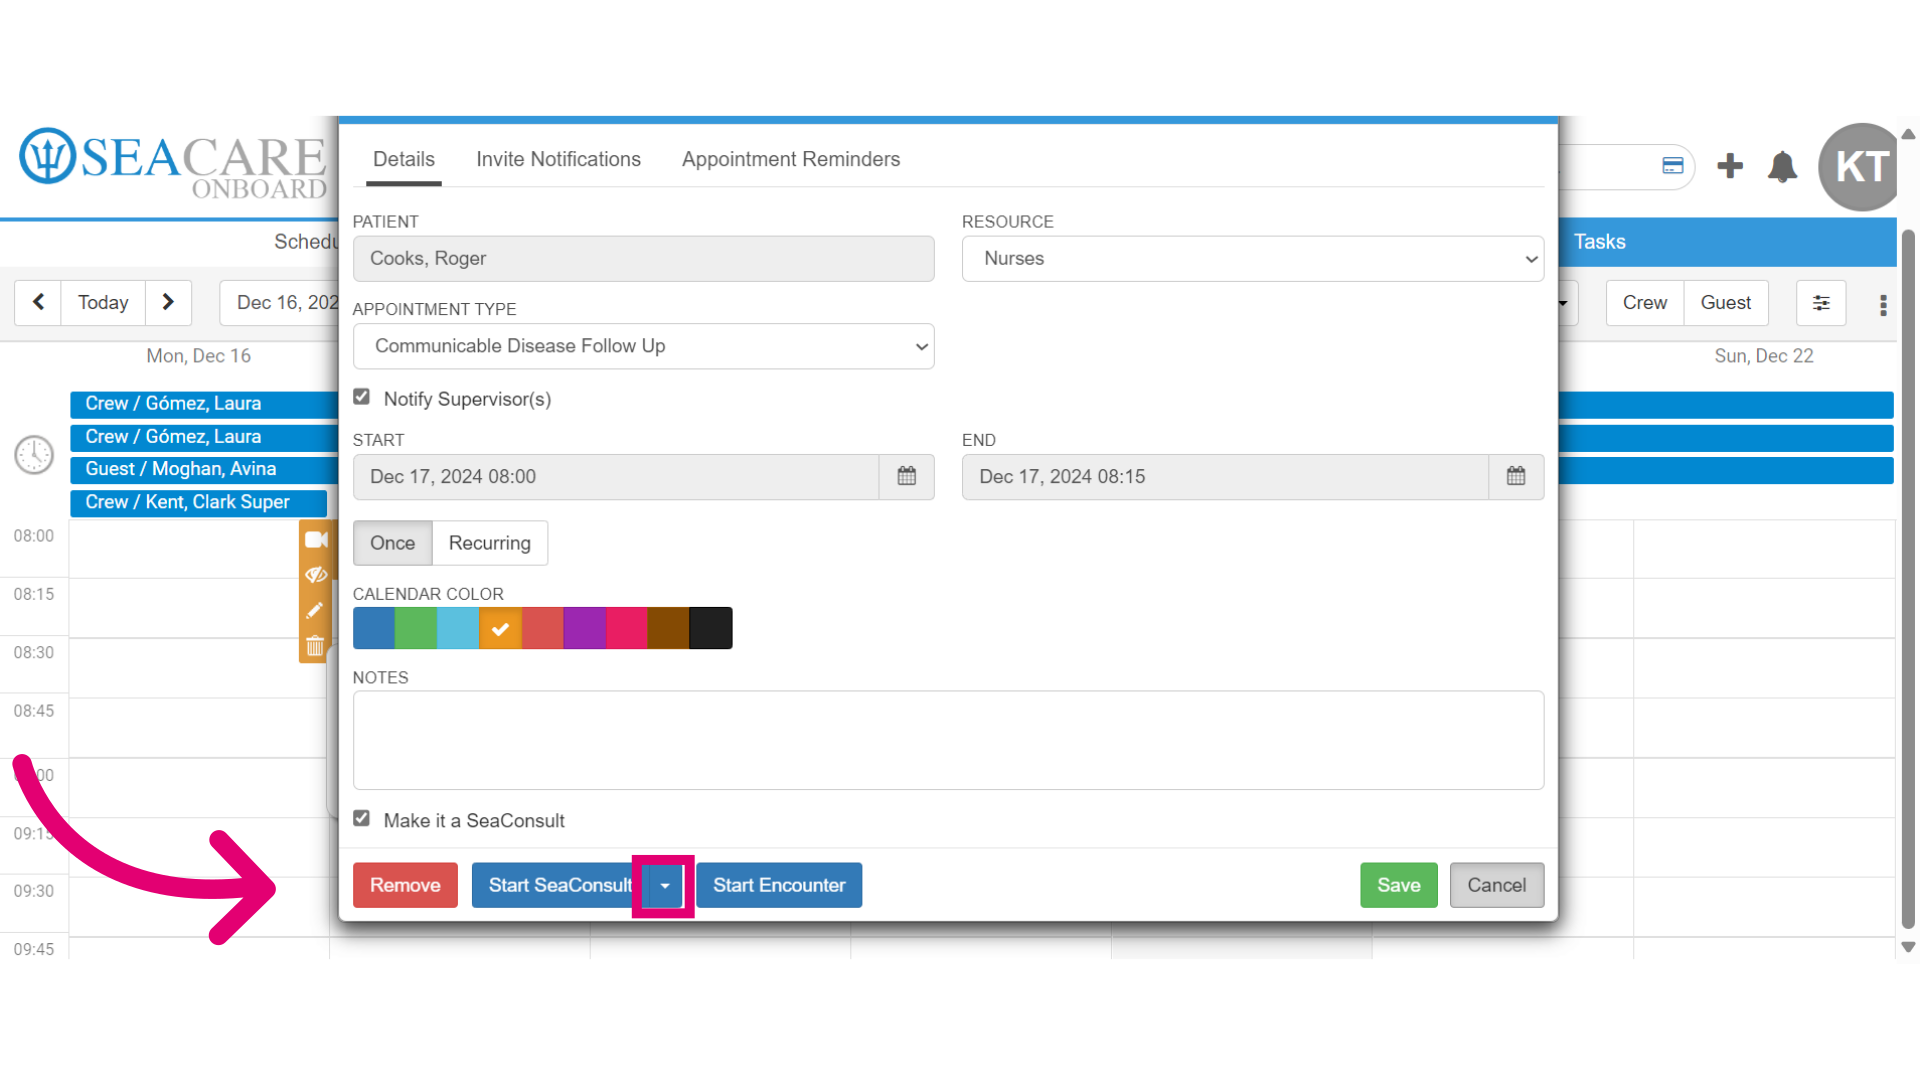The width and height of the screenshot is (1920, 1080).
Task: Click the SeaCare Onboard logo
Action: click(x=173, y=163)
